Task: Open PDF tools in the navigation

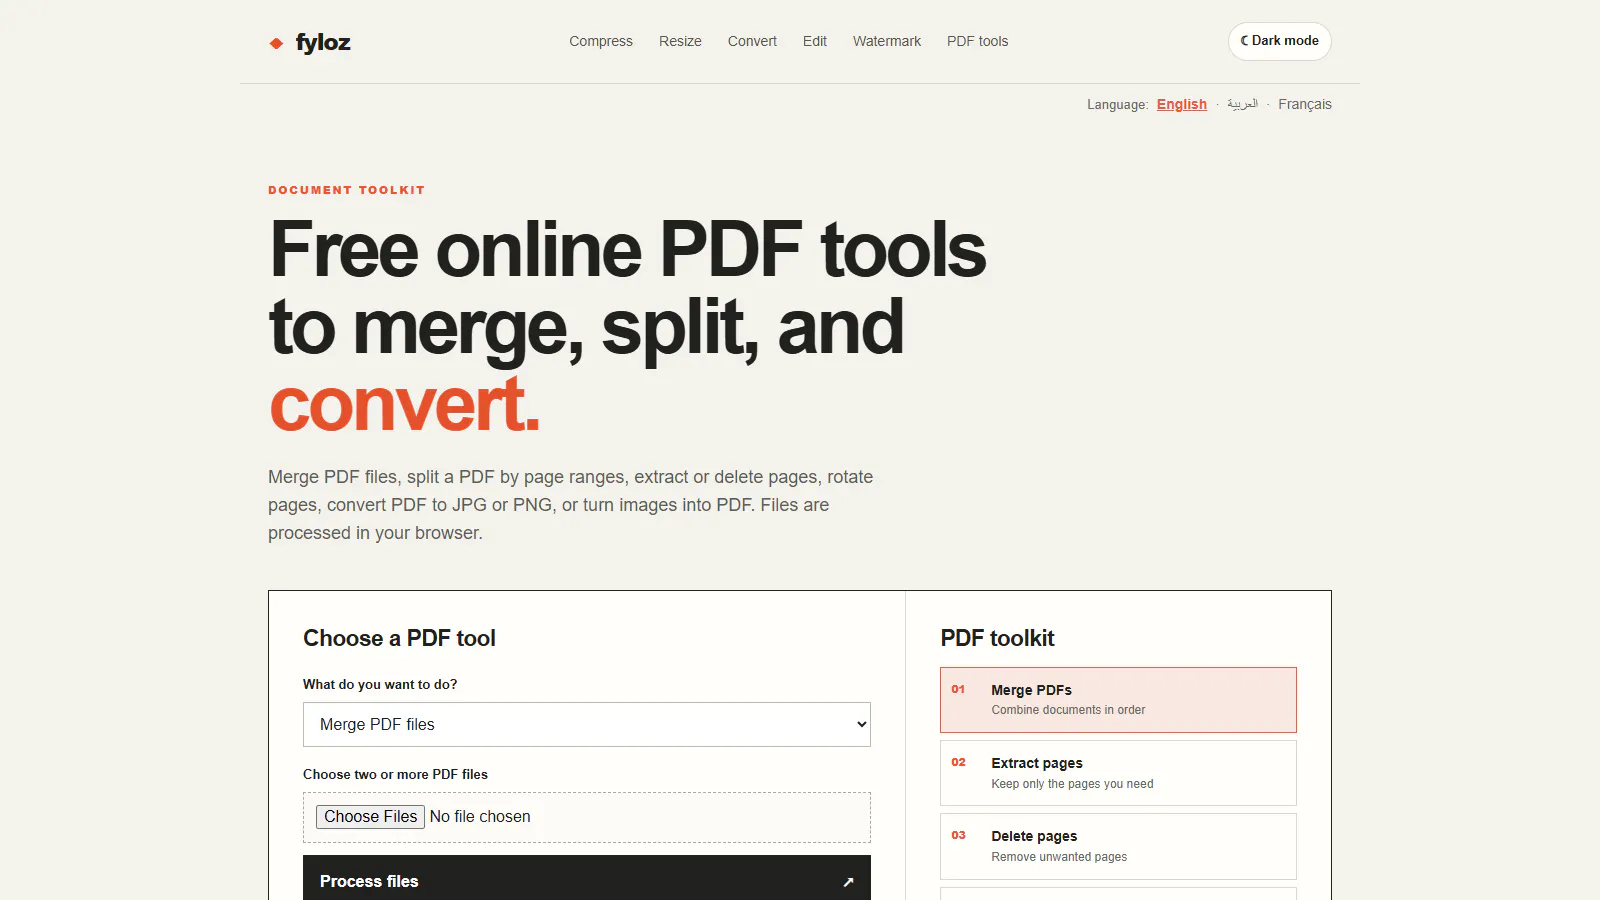Action: [977, 41]
